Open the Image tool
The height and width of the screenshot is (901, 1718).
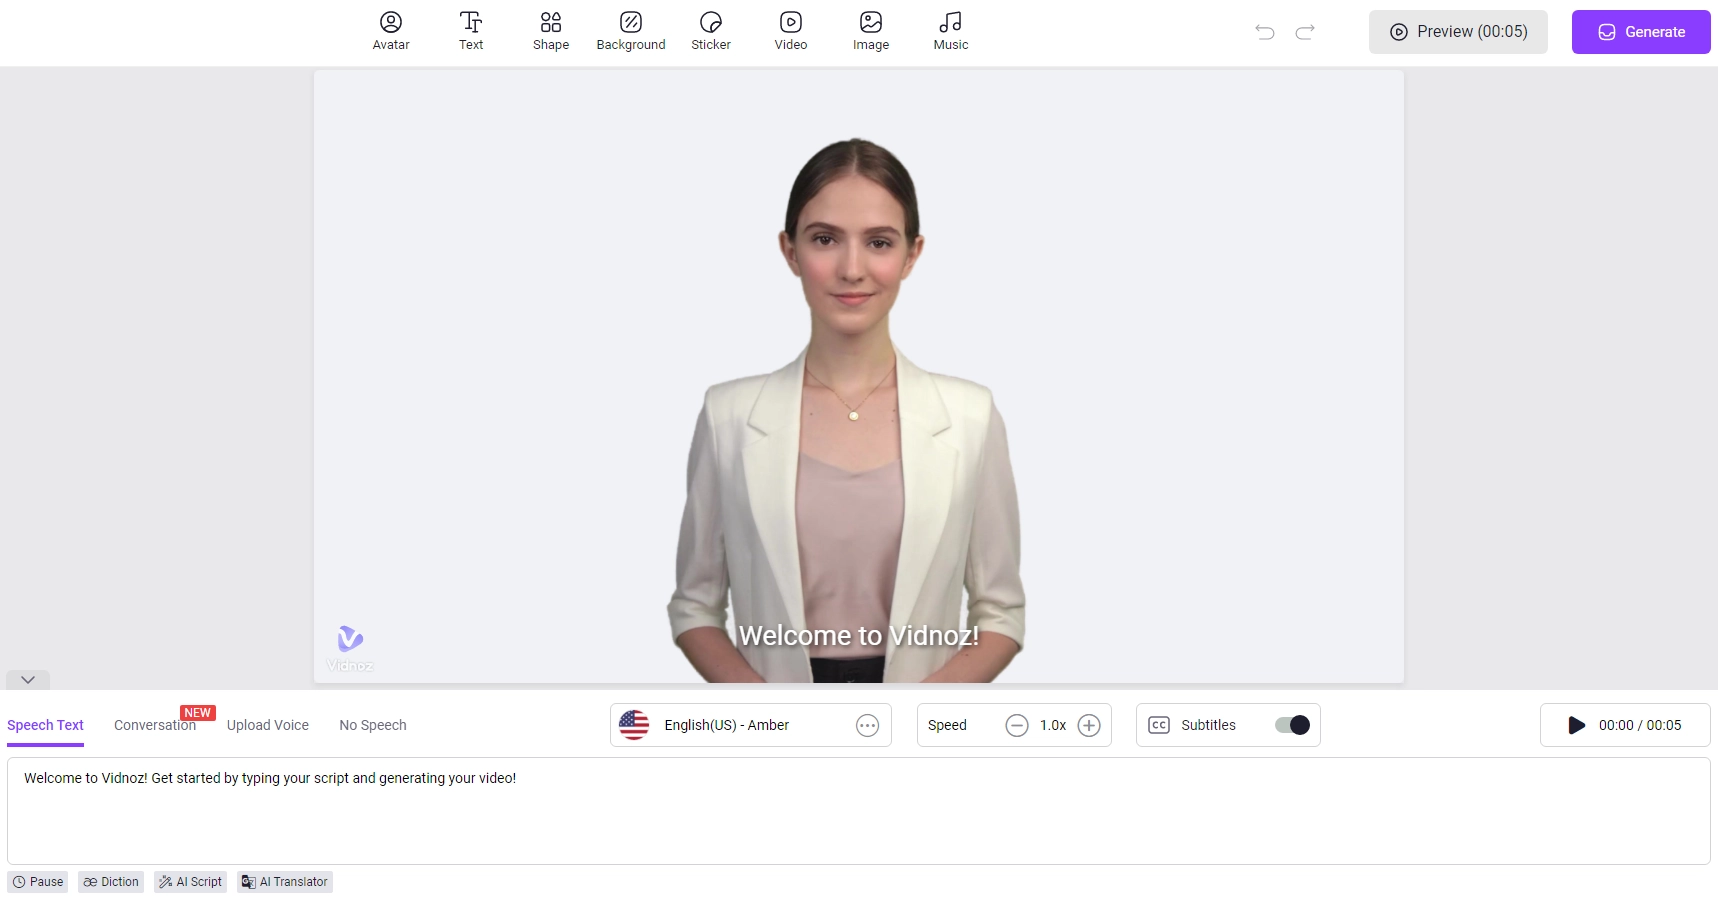point(870,31)
